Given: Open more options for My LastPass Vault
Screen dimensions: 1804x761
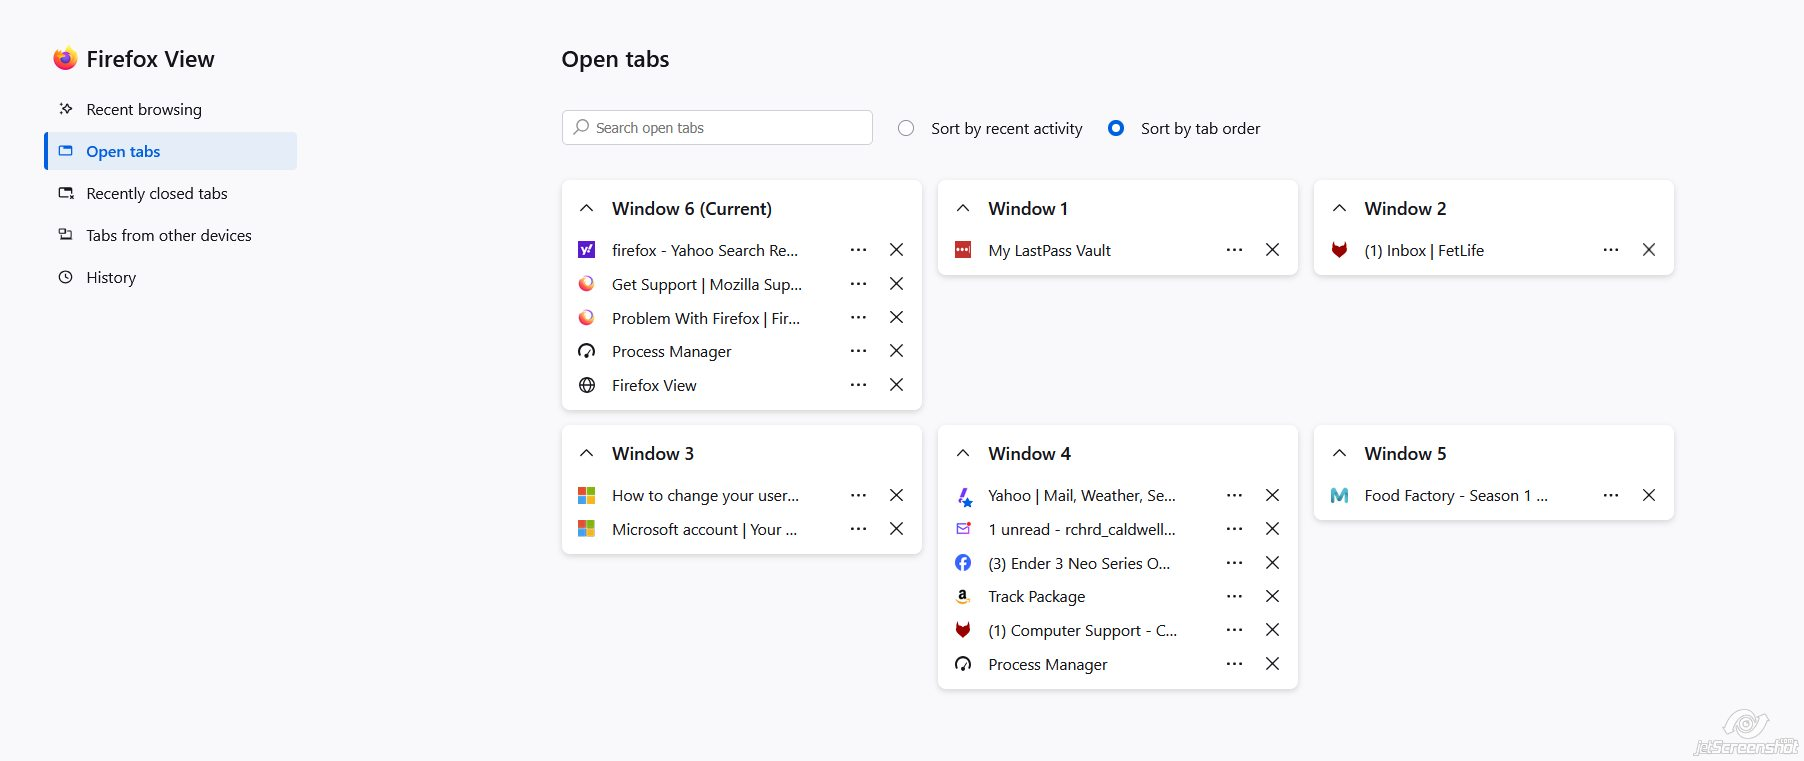Looking at the screenshot, I should coord(1234,250).
